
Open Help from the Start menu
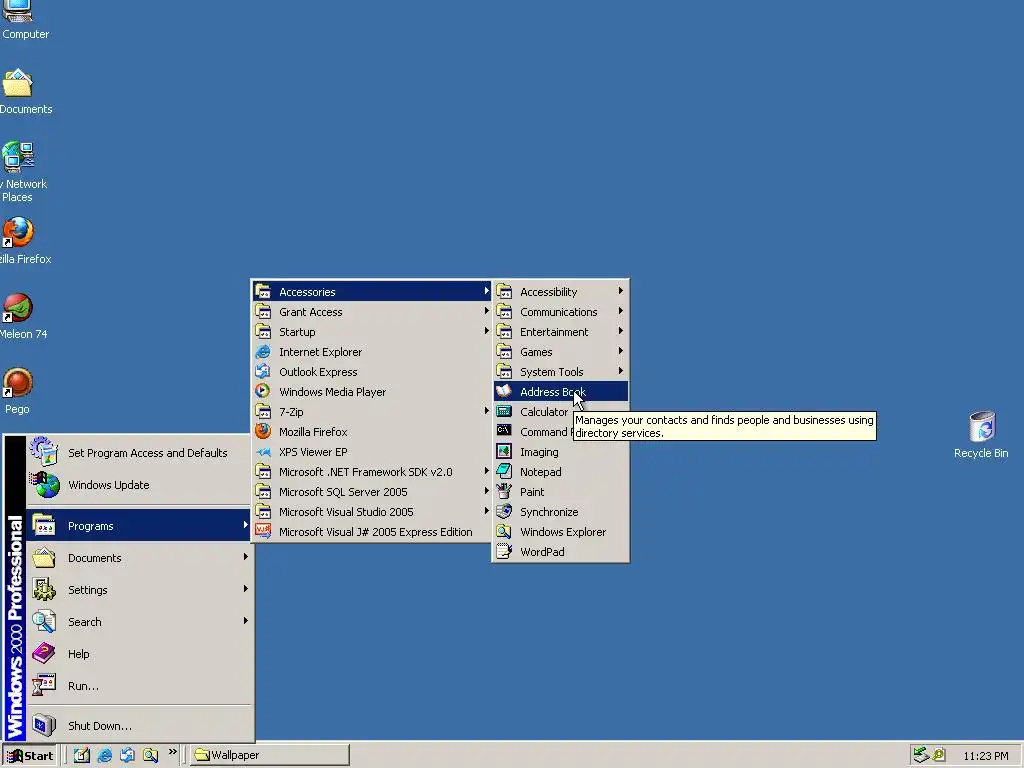(138, 654)
